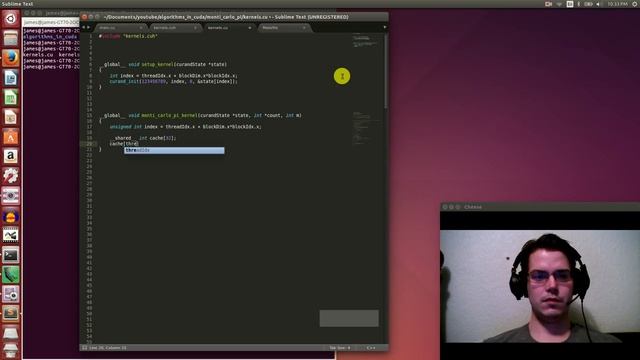Screen dimensions: 640x360
Task: Open the green phone dock icon
Action: (x=11, y=275)
